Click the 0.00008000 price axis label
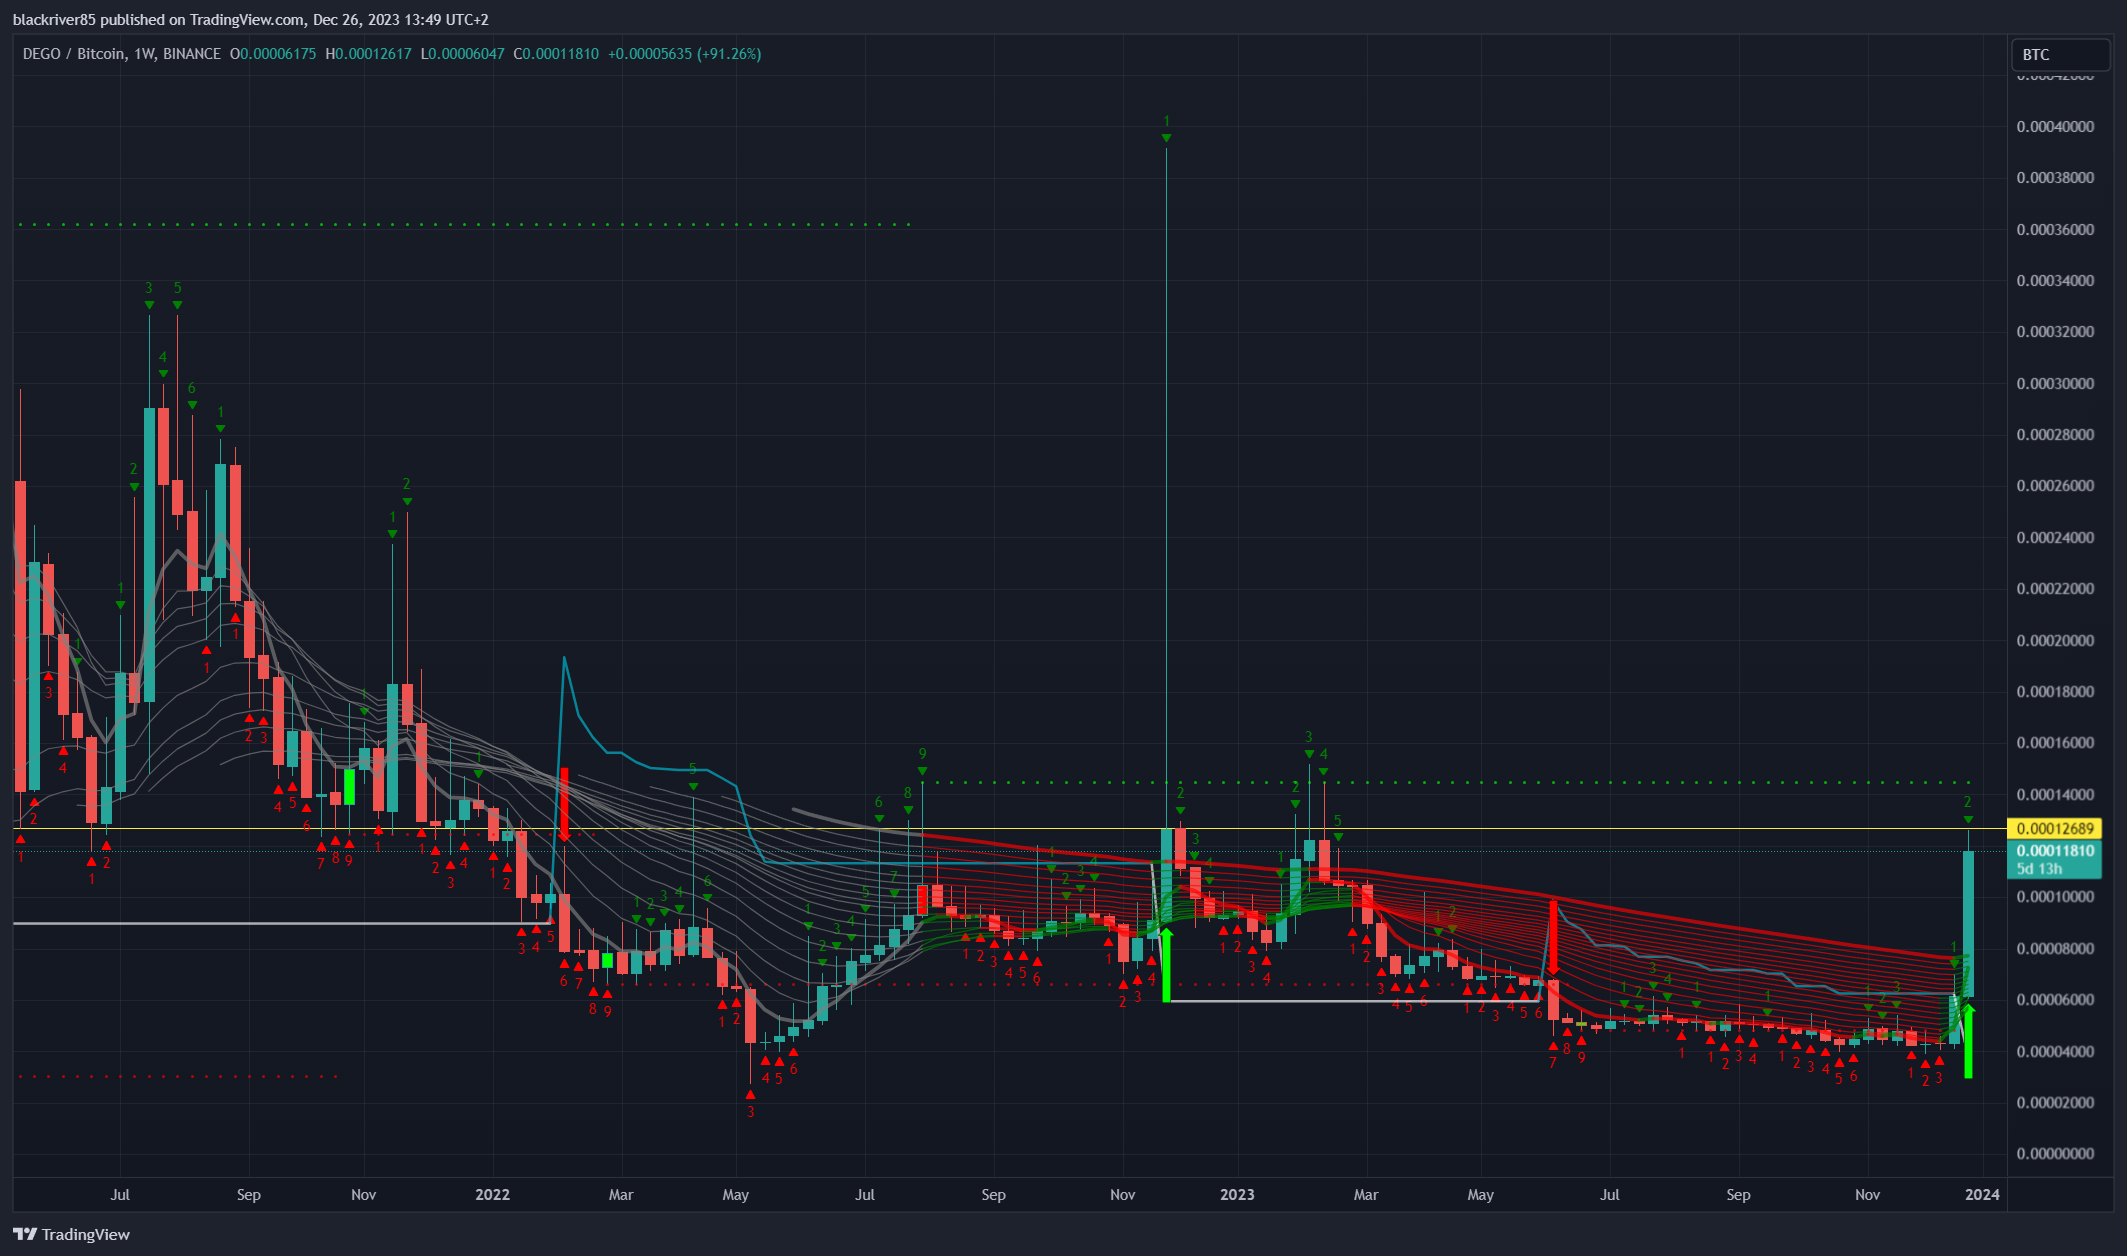Screen dimensions: 2127x1256 point(2055,948)
